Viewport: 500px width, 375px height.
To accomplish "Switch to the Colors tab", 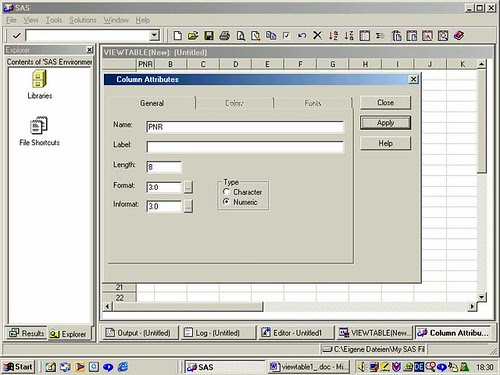I will point(234,103).
